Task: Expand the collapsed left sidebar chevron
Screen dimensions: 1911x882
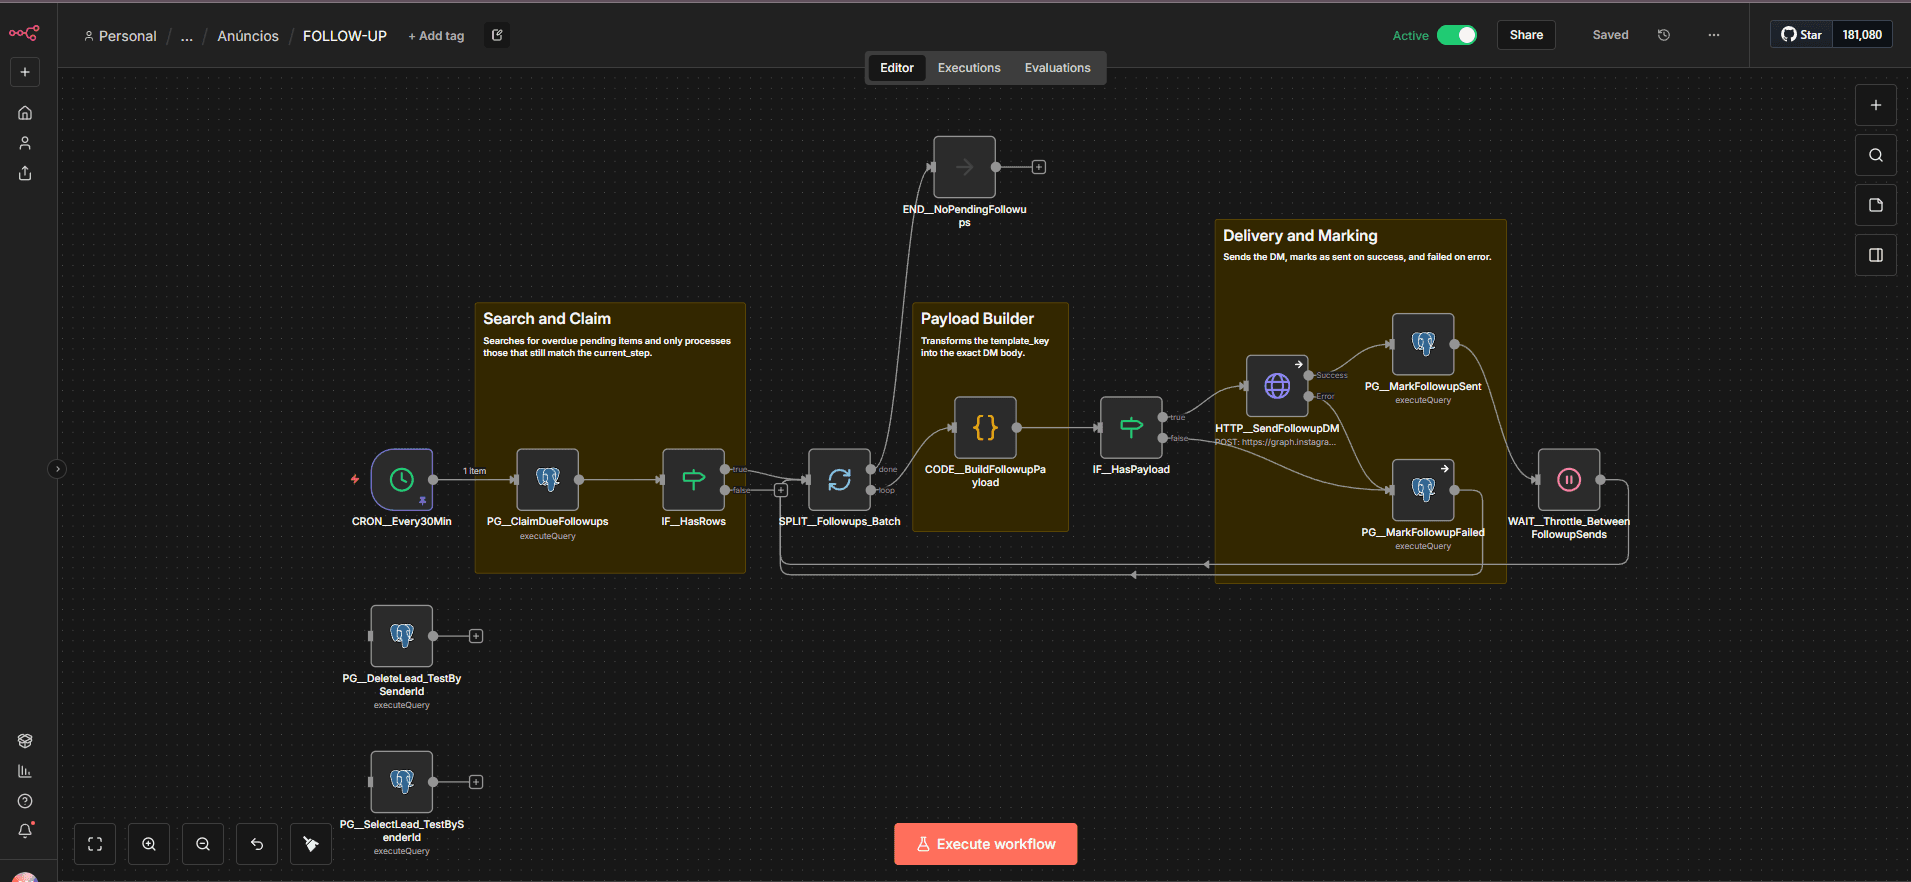Action: [57, 469]
